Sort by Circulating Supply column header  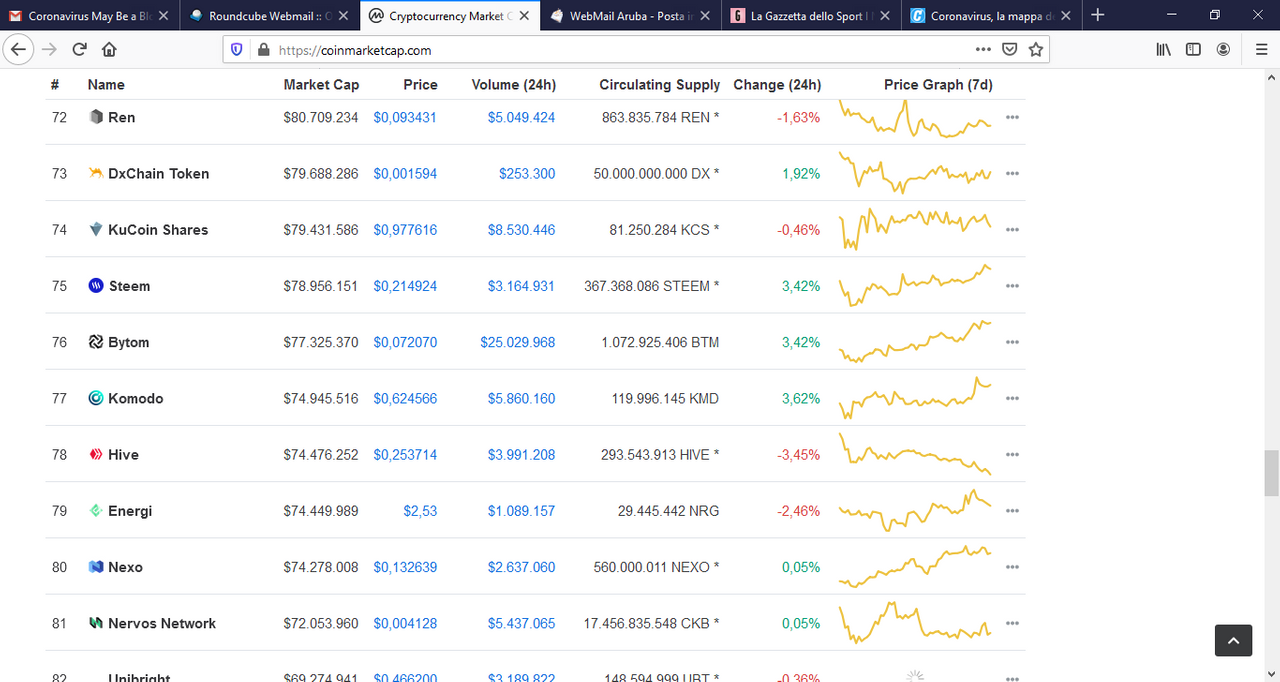[660, 85]
